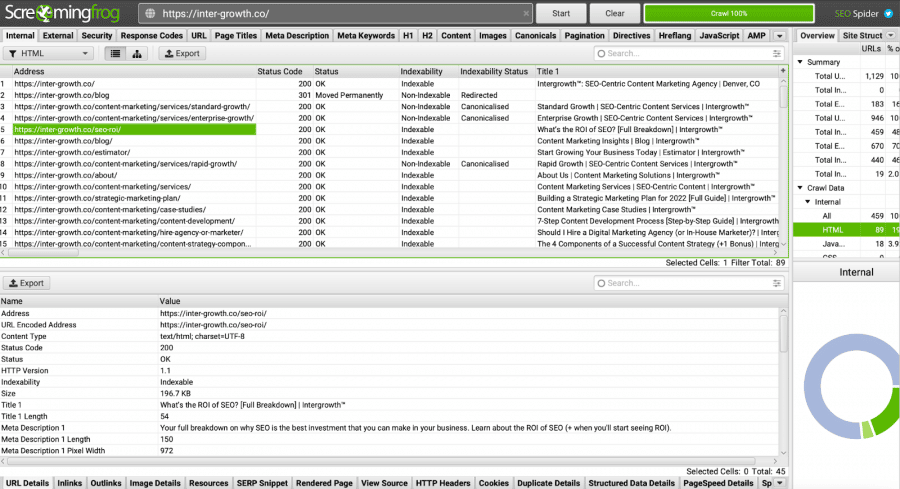Open filter options icon in top search box
The height and width of the screenshot is (489, 900).
(x=777, y=53)
